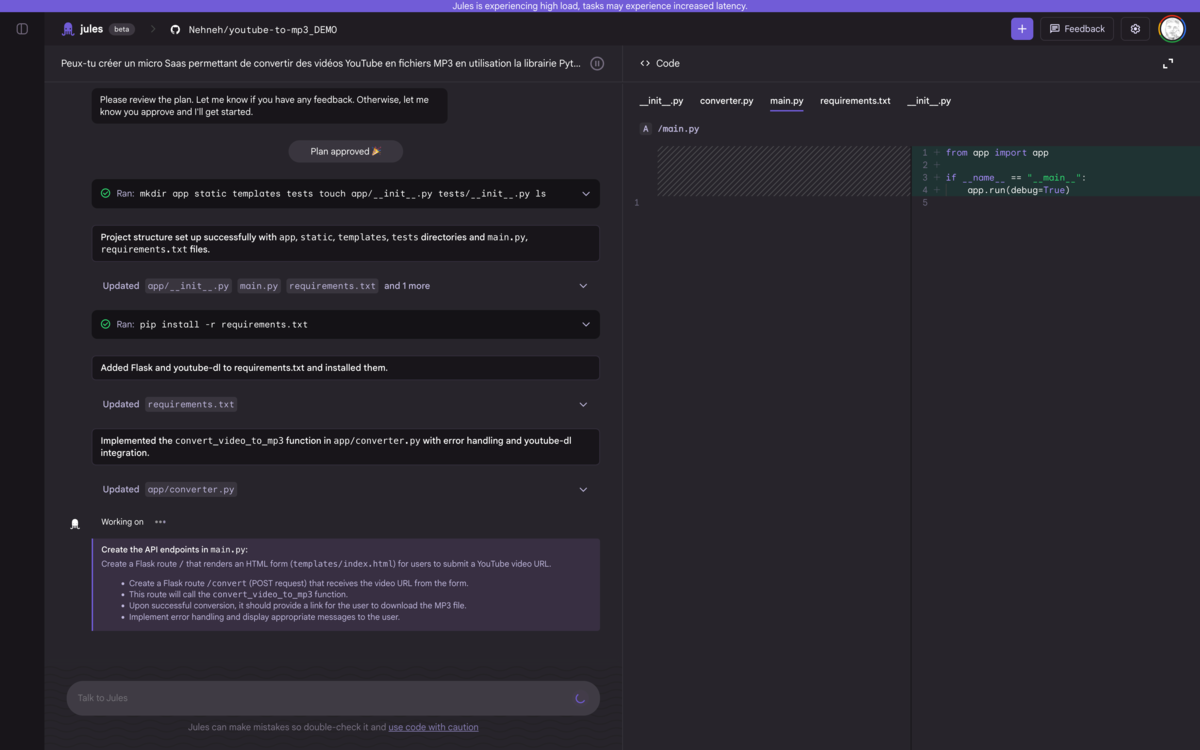1200x750 pixels.
Task: Click the jules wordmark in the header
Action: (x=91, y=29)
